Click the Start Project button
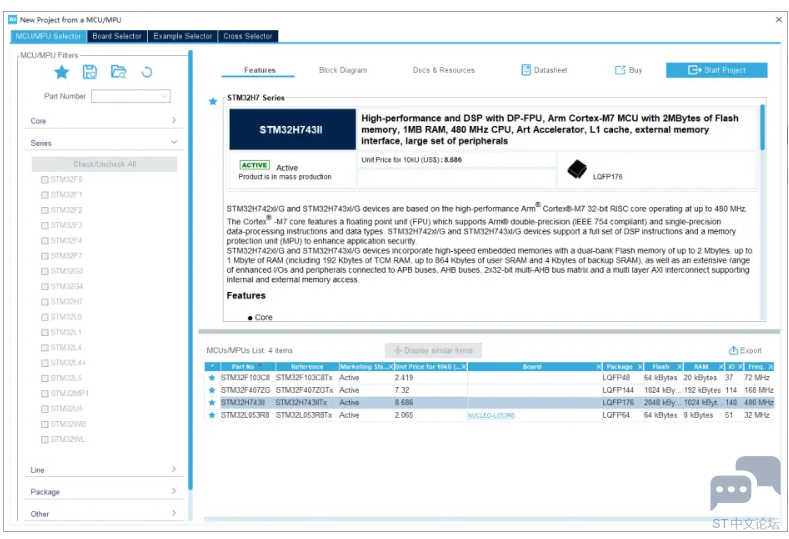The width and height of the screenshot is (789, 539). (717, 70)
